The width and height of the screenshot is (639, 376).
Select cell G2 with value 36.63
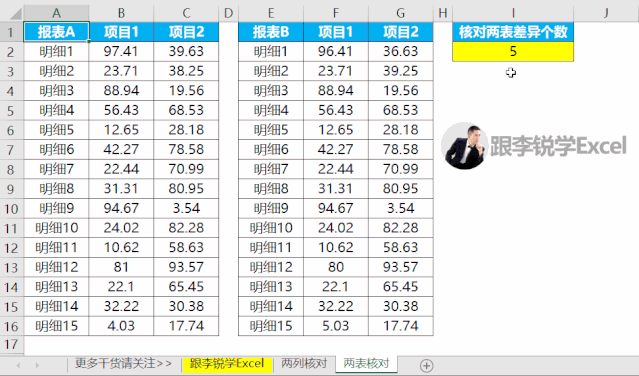pyautogui.click(x=401, y=51)
